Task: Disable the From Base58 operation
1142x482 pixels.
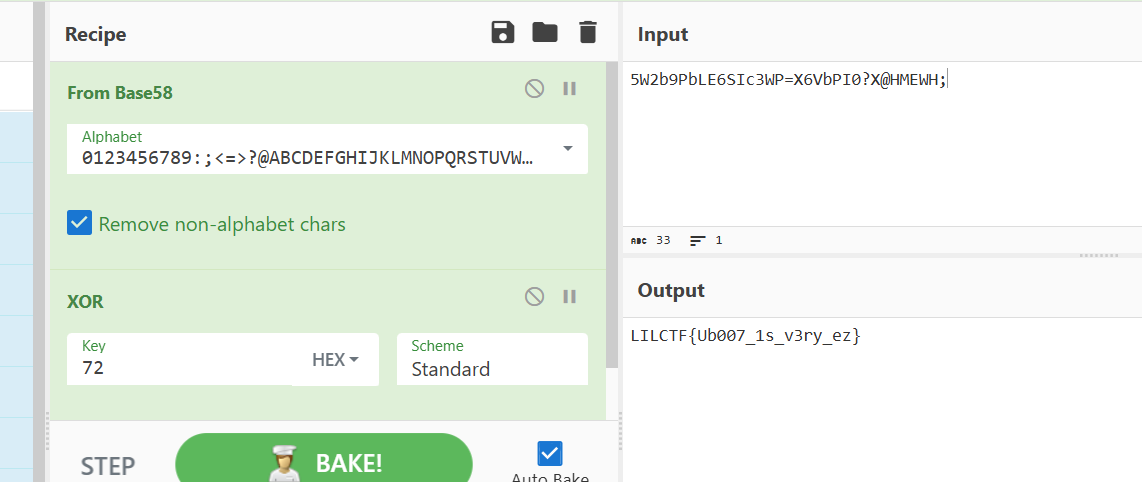Action: (x=535, y=89)
